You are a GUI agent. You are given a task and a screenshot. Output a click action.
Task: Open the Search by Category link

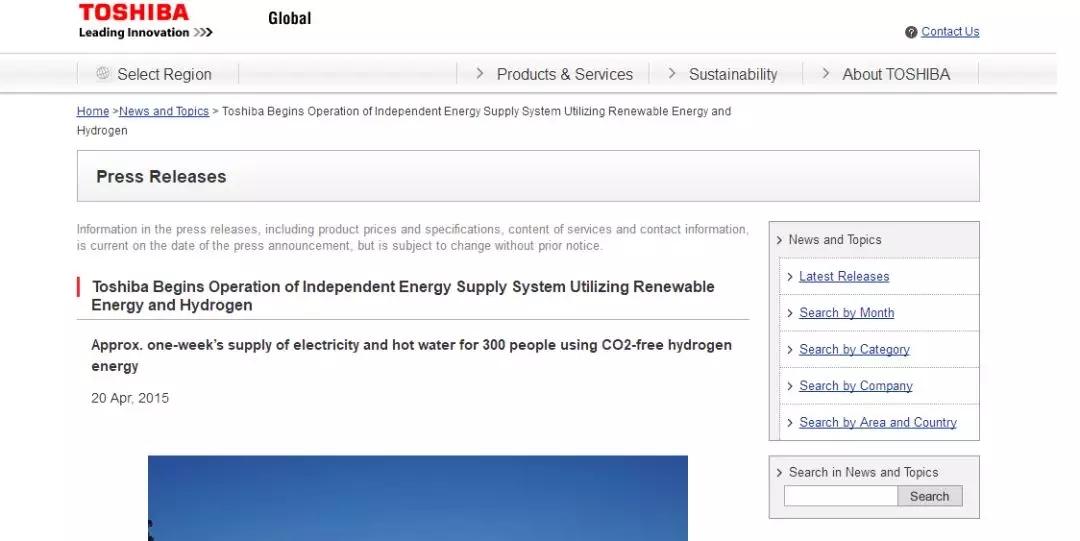[x=854, y=349]
